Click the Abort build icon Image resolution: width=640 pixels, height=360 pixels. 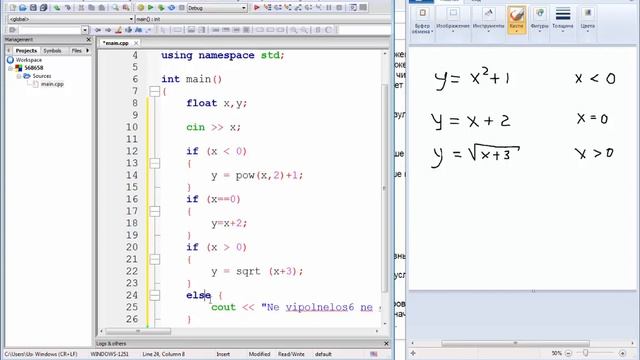182,8
